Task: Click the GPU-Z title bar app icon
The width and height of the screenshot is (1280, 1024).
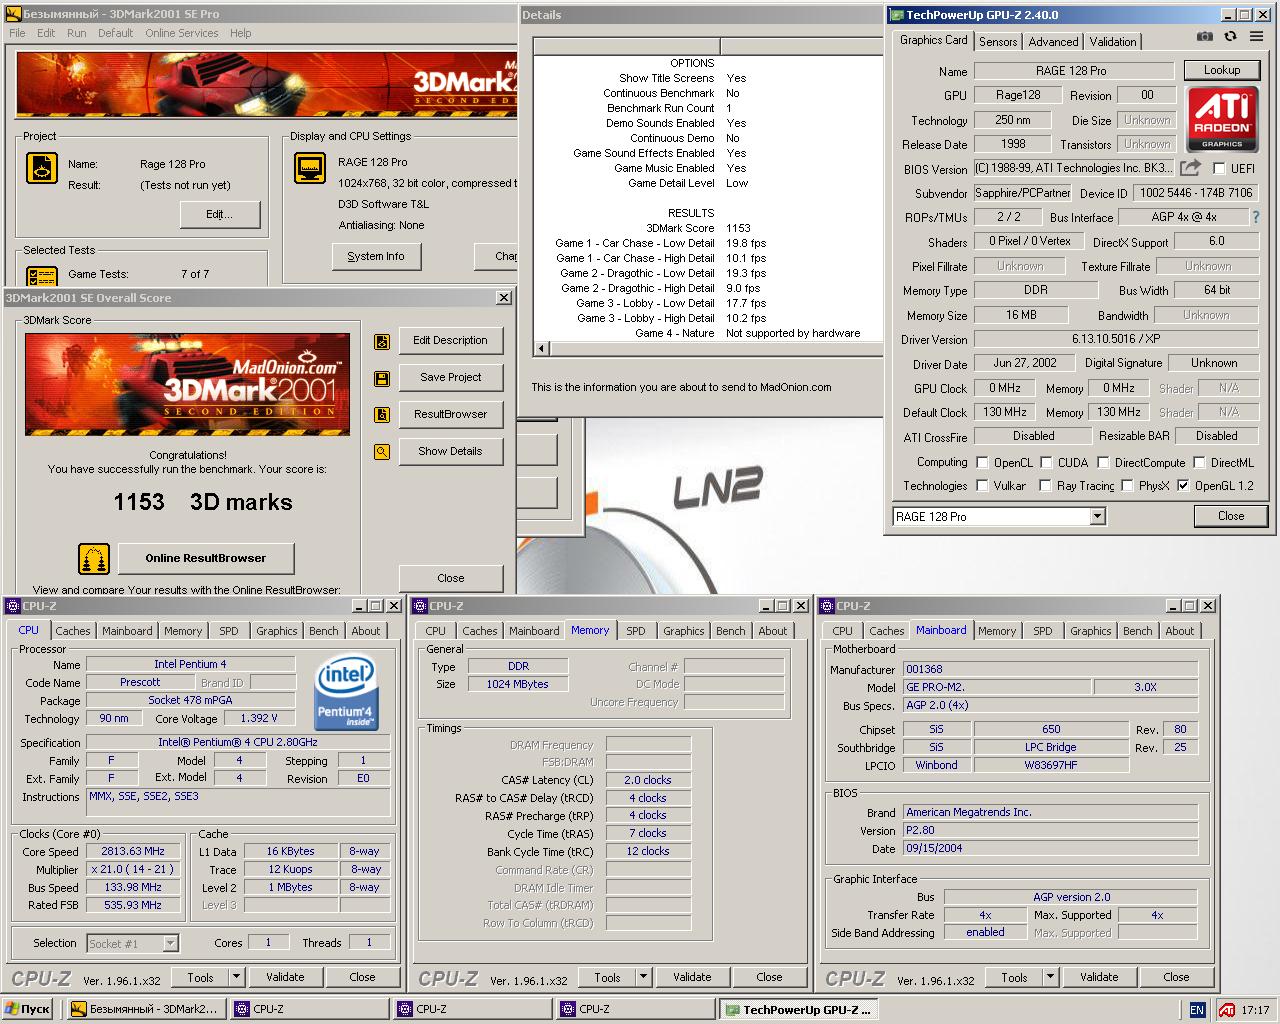Action: (x=895, y=15)
